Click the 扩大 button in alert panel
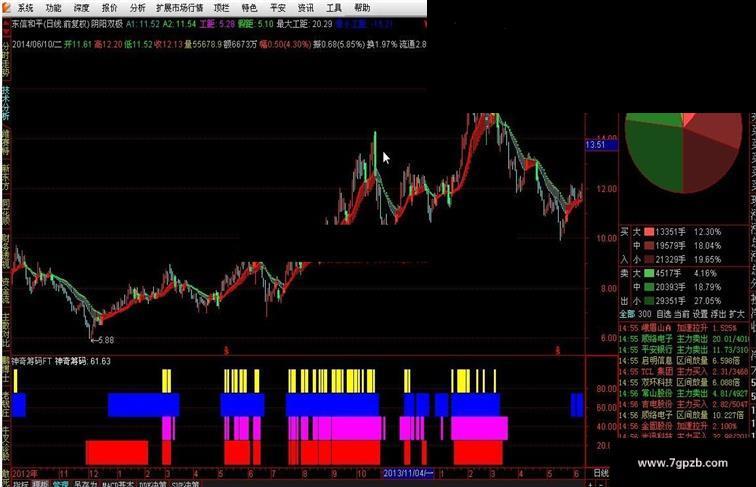The height and width of the screenshot is (487, 756). [737, 314]
